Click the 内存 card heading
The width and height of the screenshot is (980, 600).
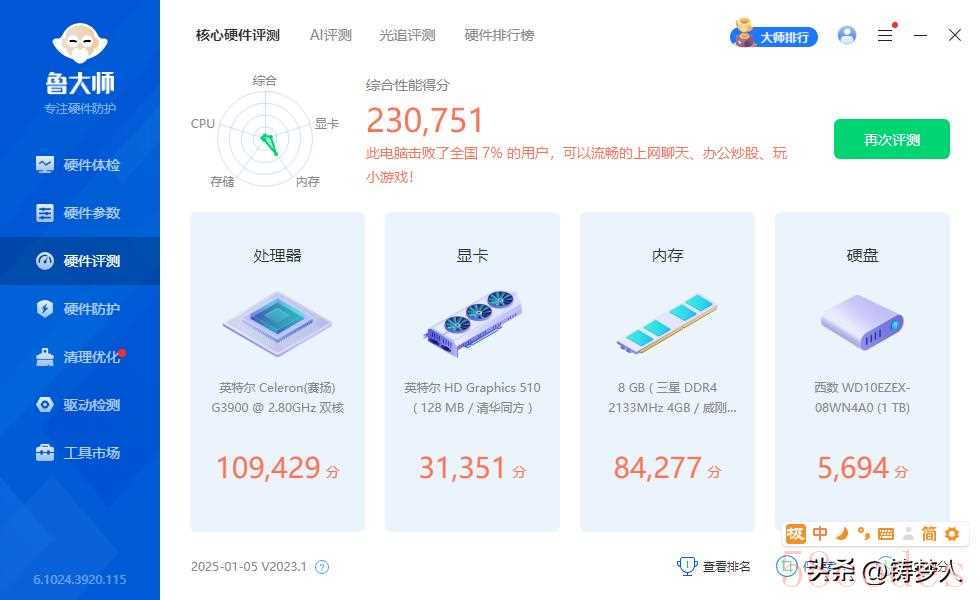click(x=667, y=256)
